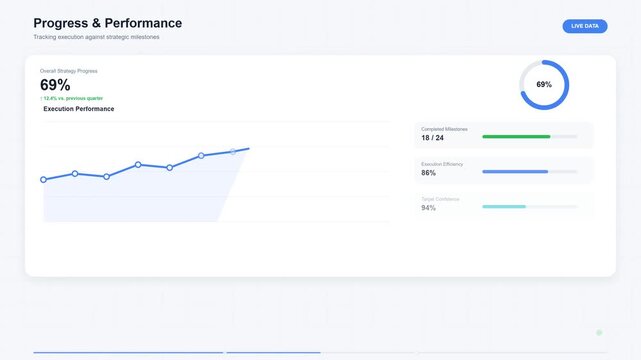Click the "Overall Strategy Progress" label
The height and width of the screenshot is (360, 641).
pyautogui.click(x=69, y=71)
